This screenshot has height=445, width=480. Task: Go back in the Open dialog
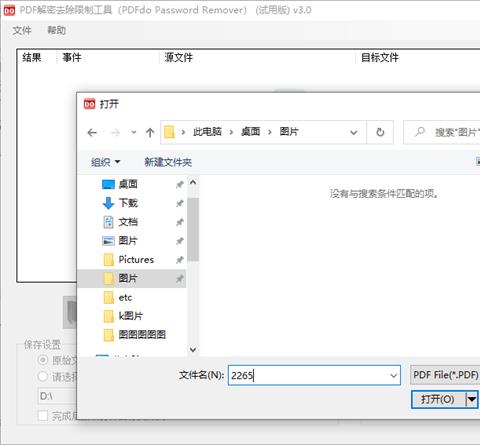tap(92, 133)
